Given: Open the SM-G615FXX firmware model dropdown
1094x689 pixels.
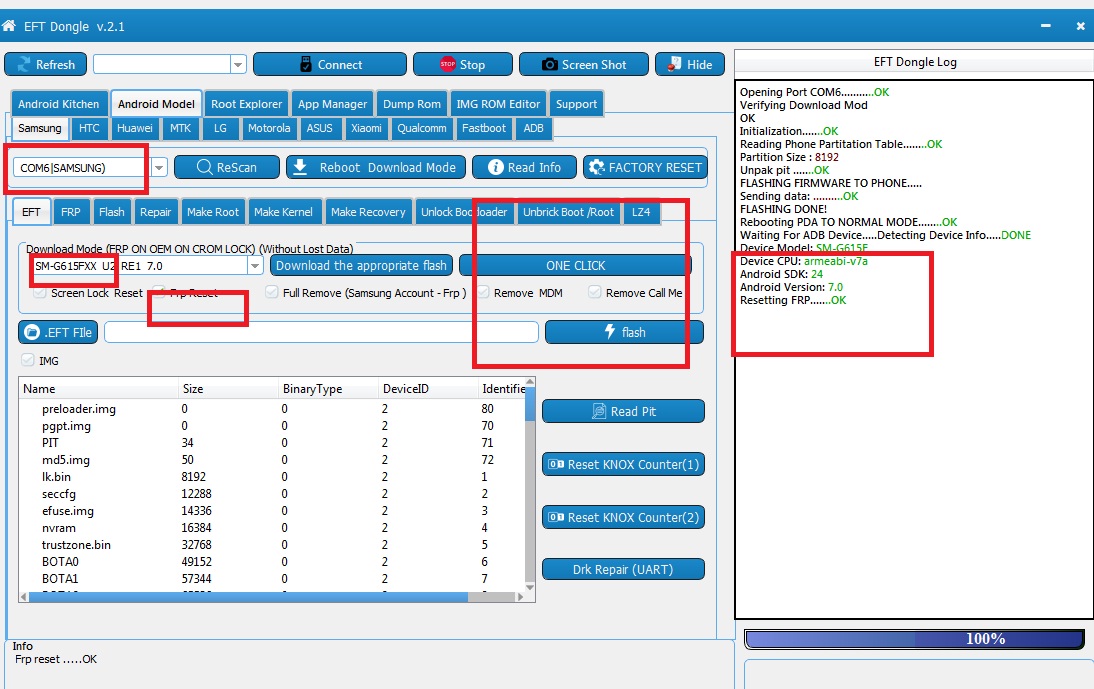Looking at the screenshot, I should coord(255,266).
